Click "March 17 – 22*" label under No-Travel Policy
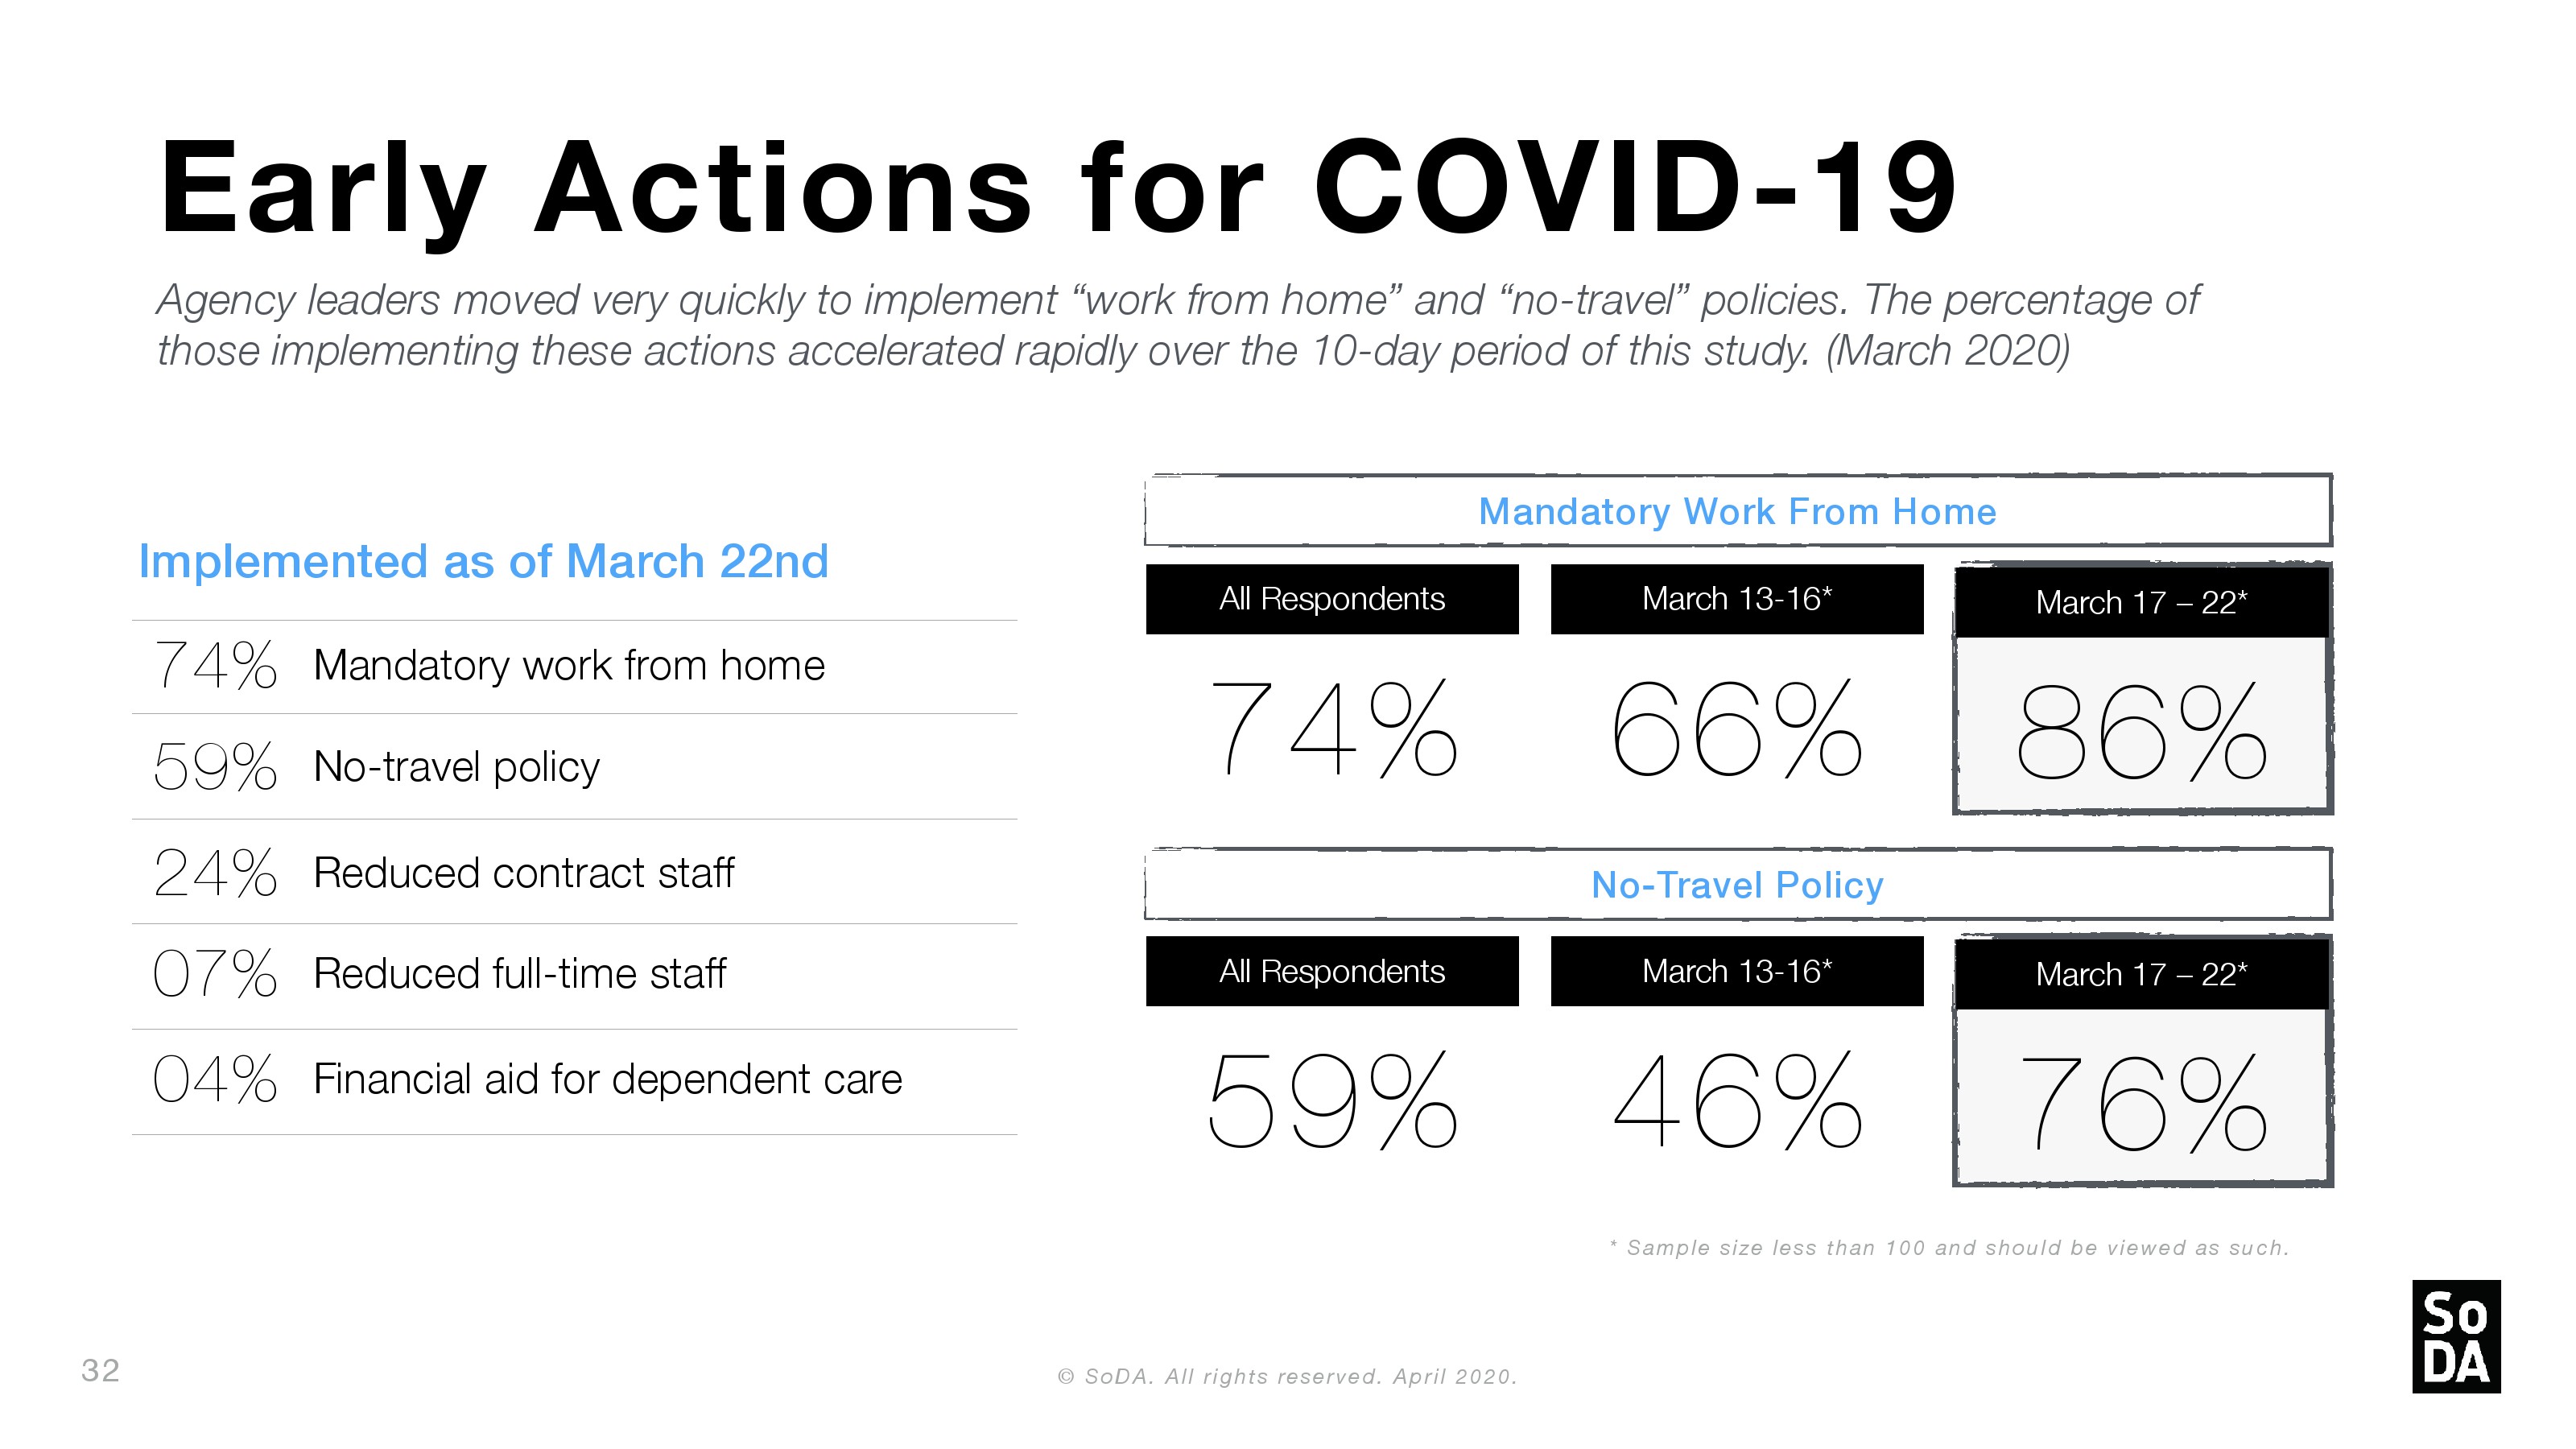Image resolution: width=2576 pixels, height=1449 pixels. point(2141,974)
